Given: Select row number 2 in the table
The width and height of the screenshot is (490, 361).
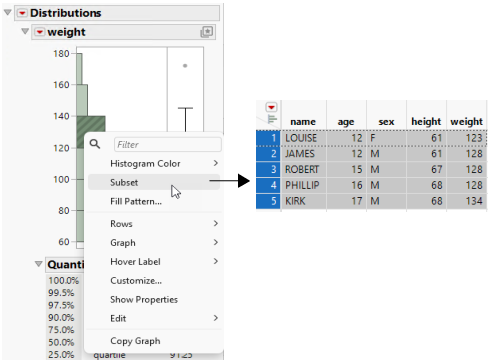Looking at the screenshot, I should [268, 154].
